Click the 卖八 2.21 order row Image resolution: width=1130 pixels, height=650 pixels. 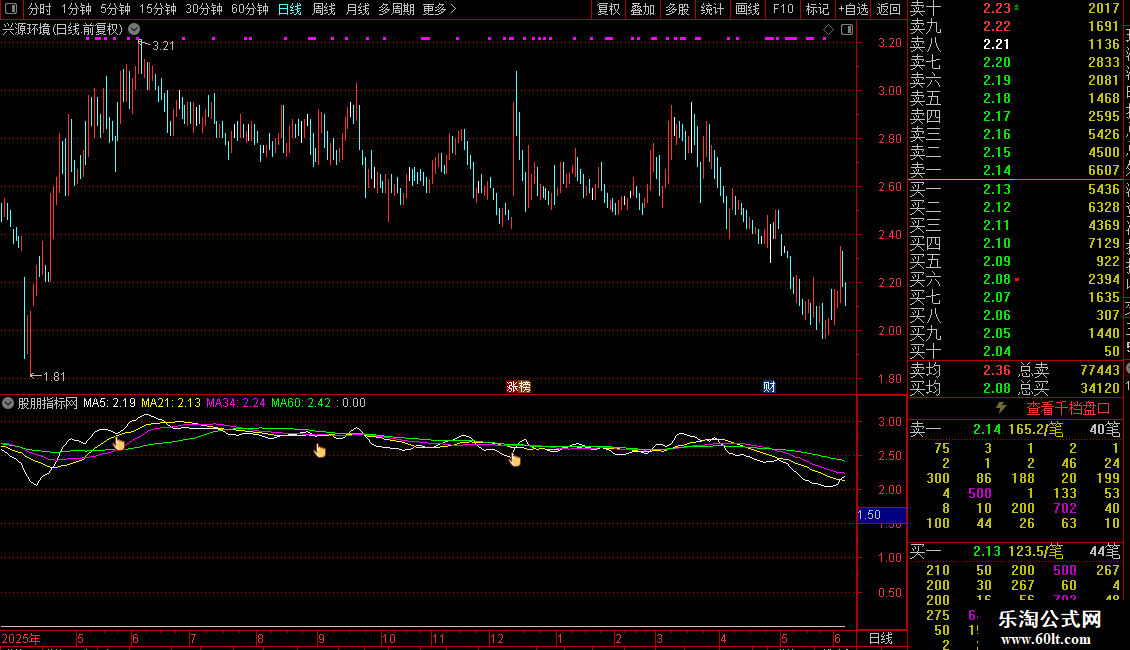coord(1015,44)
